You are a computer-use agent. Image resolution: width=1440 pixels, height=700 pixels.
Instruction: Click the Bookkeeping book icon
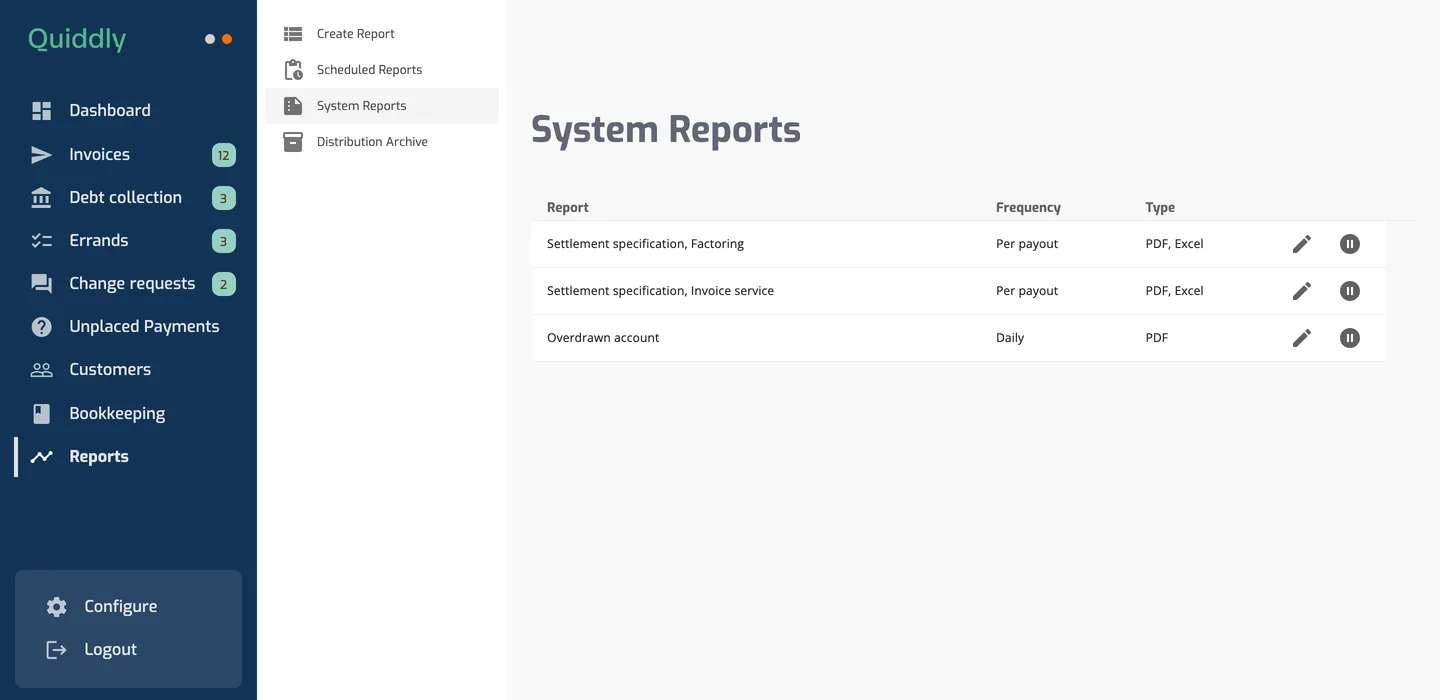click(41, 414)
